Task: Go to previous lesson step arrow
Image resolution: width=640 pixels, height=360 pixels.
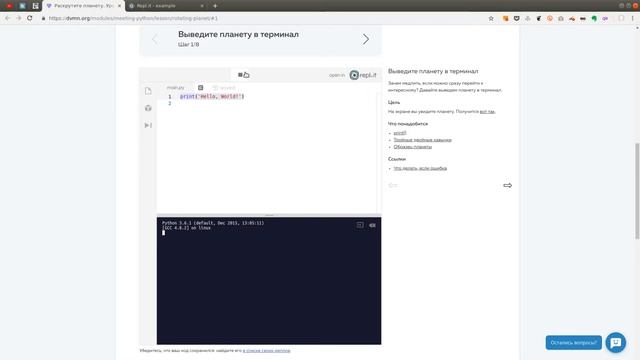Action: tap(155, 39)
